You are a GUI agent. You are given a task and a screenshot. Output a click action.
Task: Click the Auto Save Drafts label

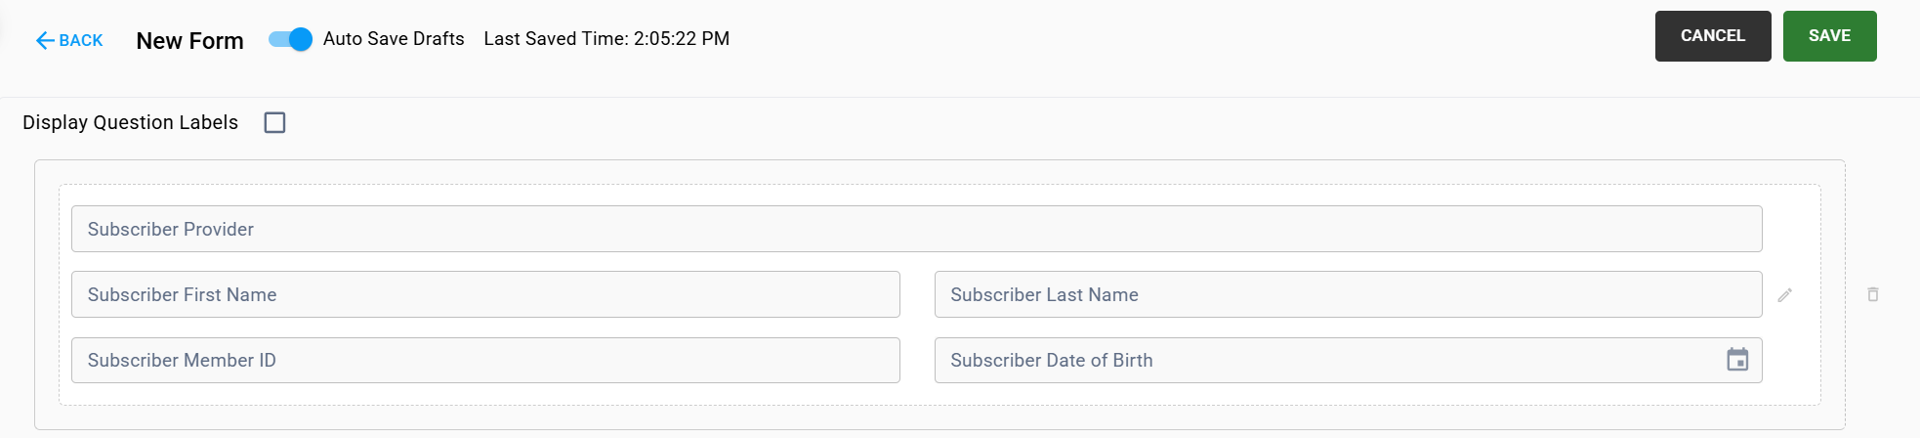click(393, 39)
